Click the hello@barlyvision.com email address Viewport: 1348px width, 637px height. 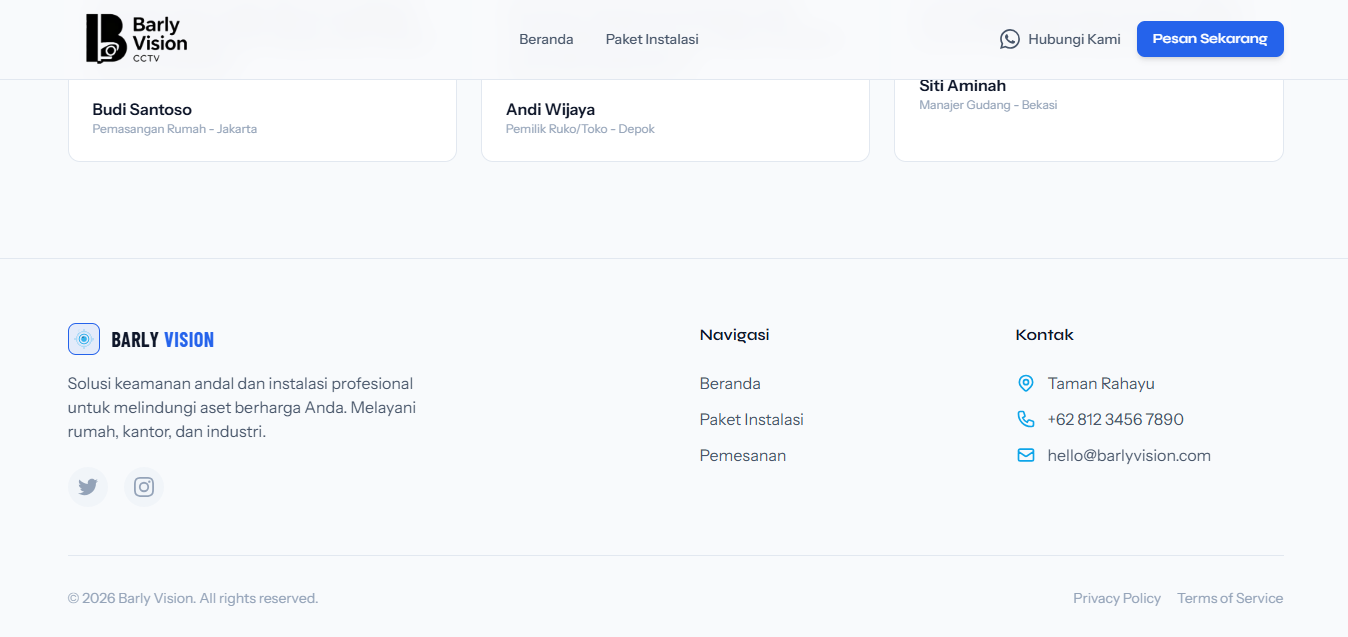pos(1129,455)
